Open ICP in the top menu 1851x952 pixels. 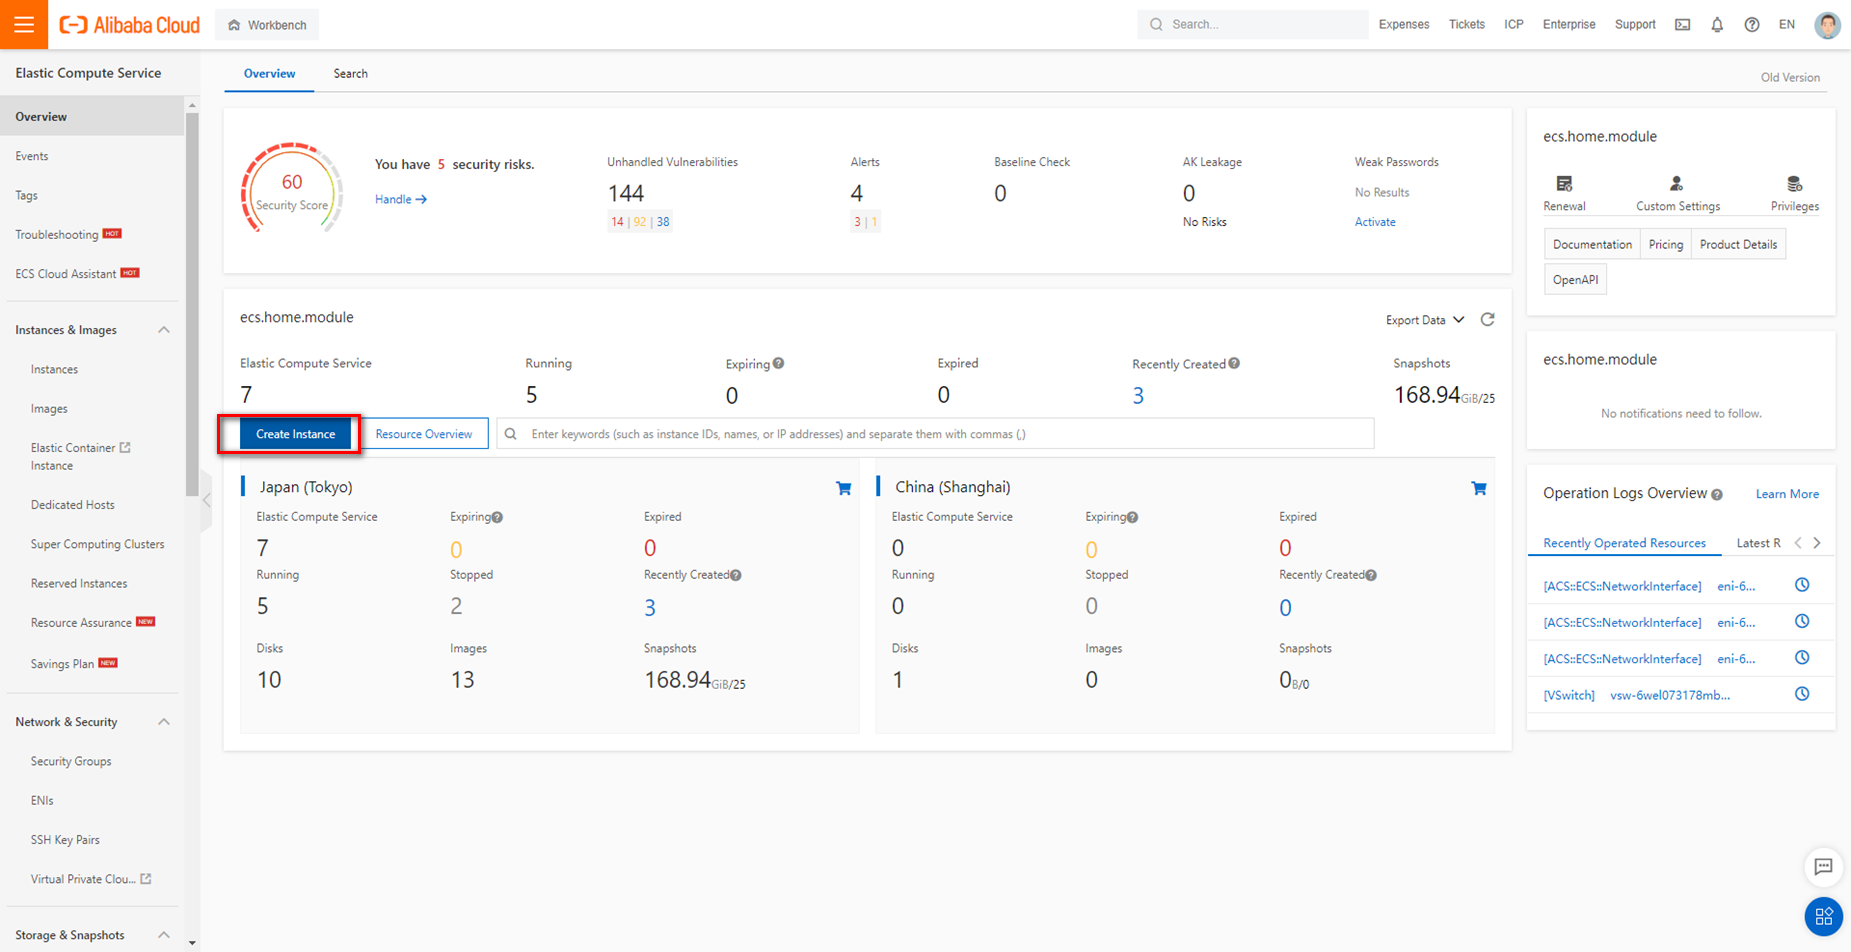tap(1514, 25)
